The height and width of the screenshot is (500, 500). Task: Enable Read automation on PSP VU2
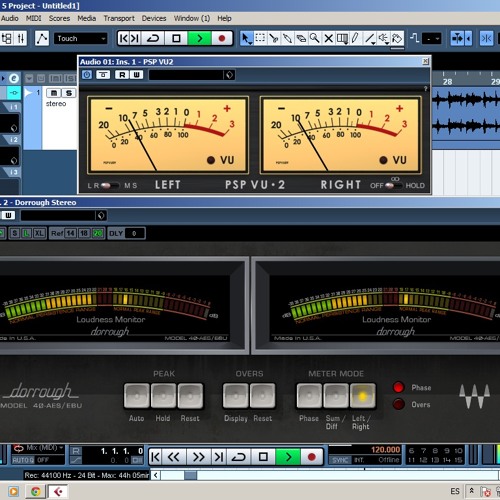[122, 75]
